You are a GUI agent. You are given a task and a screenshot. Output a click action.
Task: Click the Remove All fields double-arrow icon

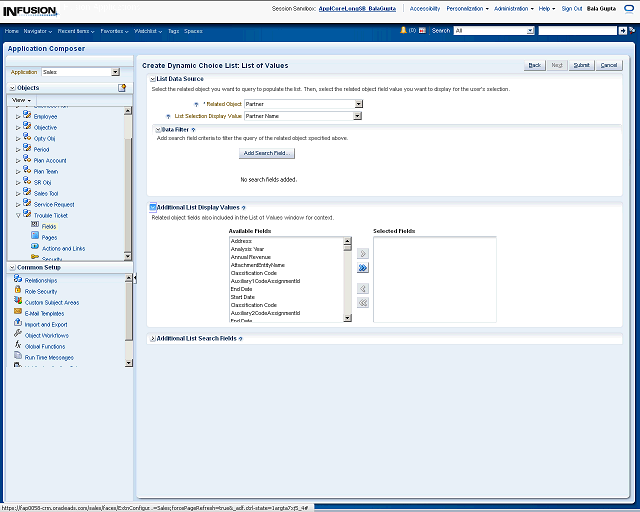point(363,302)
